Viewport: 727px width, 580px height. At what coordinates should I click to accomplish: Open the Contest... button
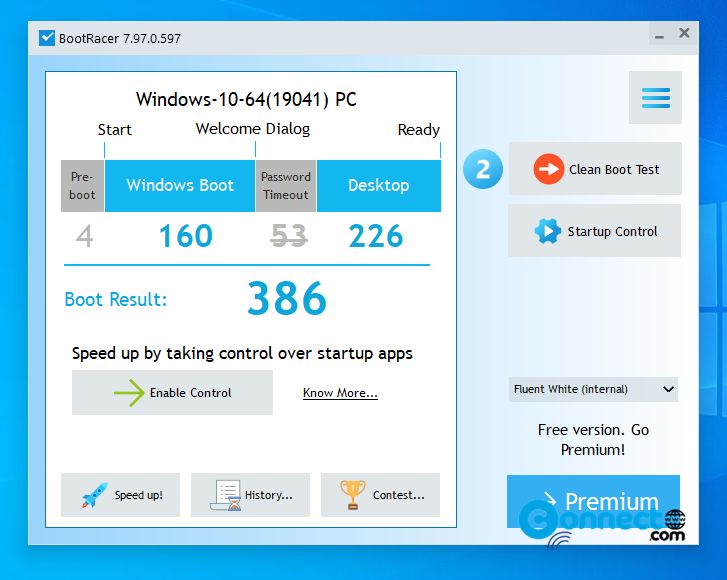[x=380, y=495]
